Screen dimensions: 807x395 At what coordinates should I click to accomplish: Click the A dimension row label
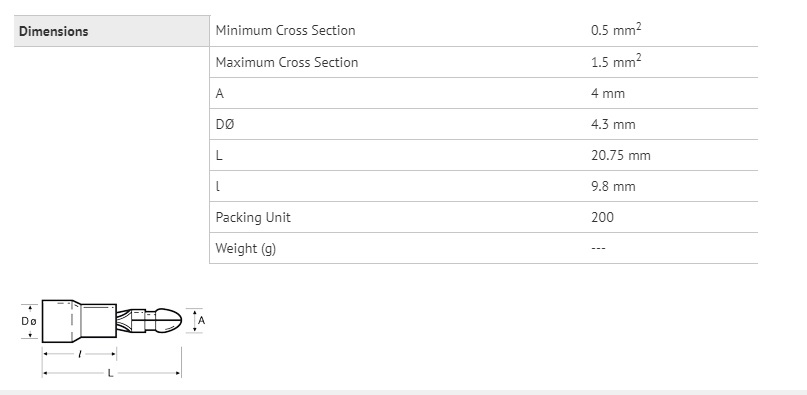220,94
